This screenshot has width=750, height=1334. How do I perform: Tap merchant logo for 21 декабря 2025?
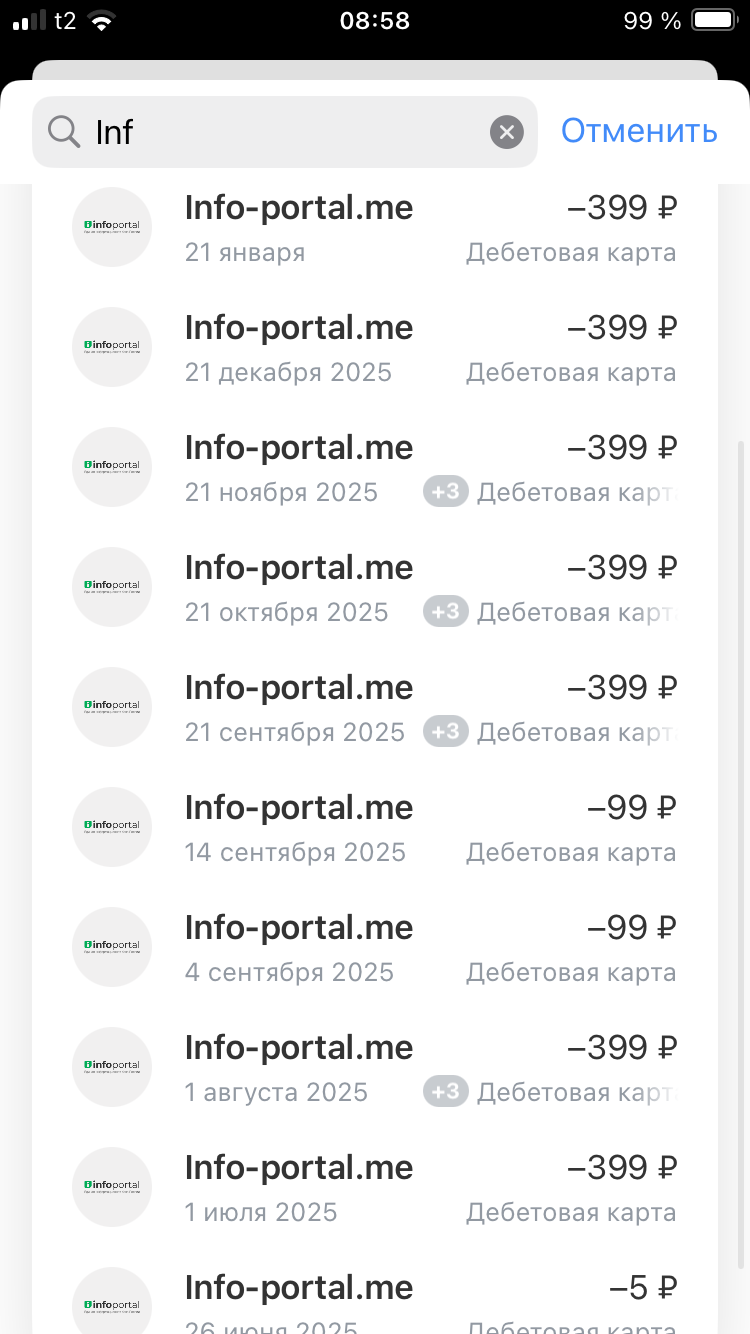112,347
